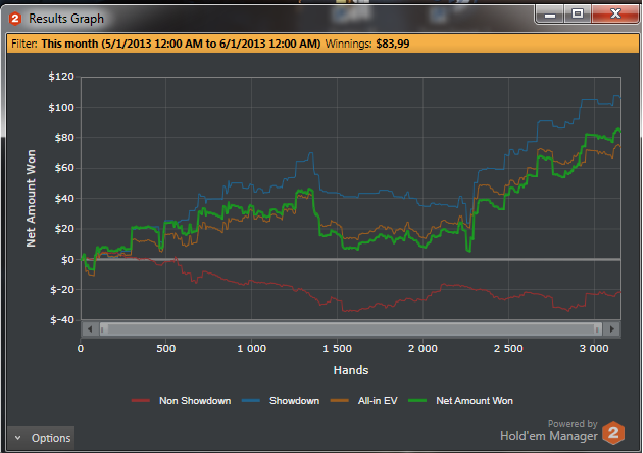Screen dimensions: 643x453
Task: Click the graph horizontal scrollbar track
Action: [x=351, y=329]
